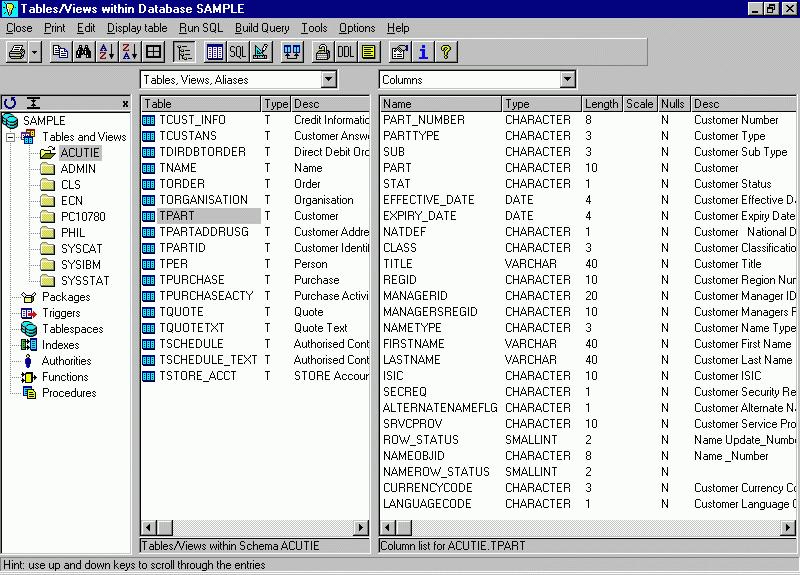The width and height of the screenshot is (800, 575).
Task: Click the Nulls column header
Action: coord(673,104)
